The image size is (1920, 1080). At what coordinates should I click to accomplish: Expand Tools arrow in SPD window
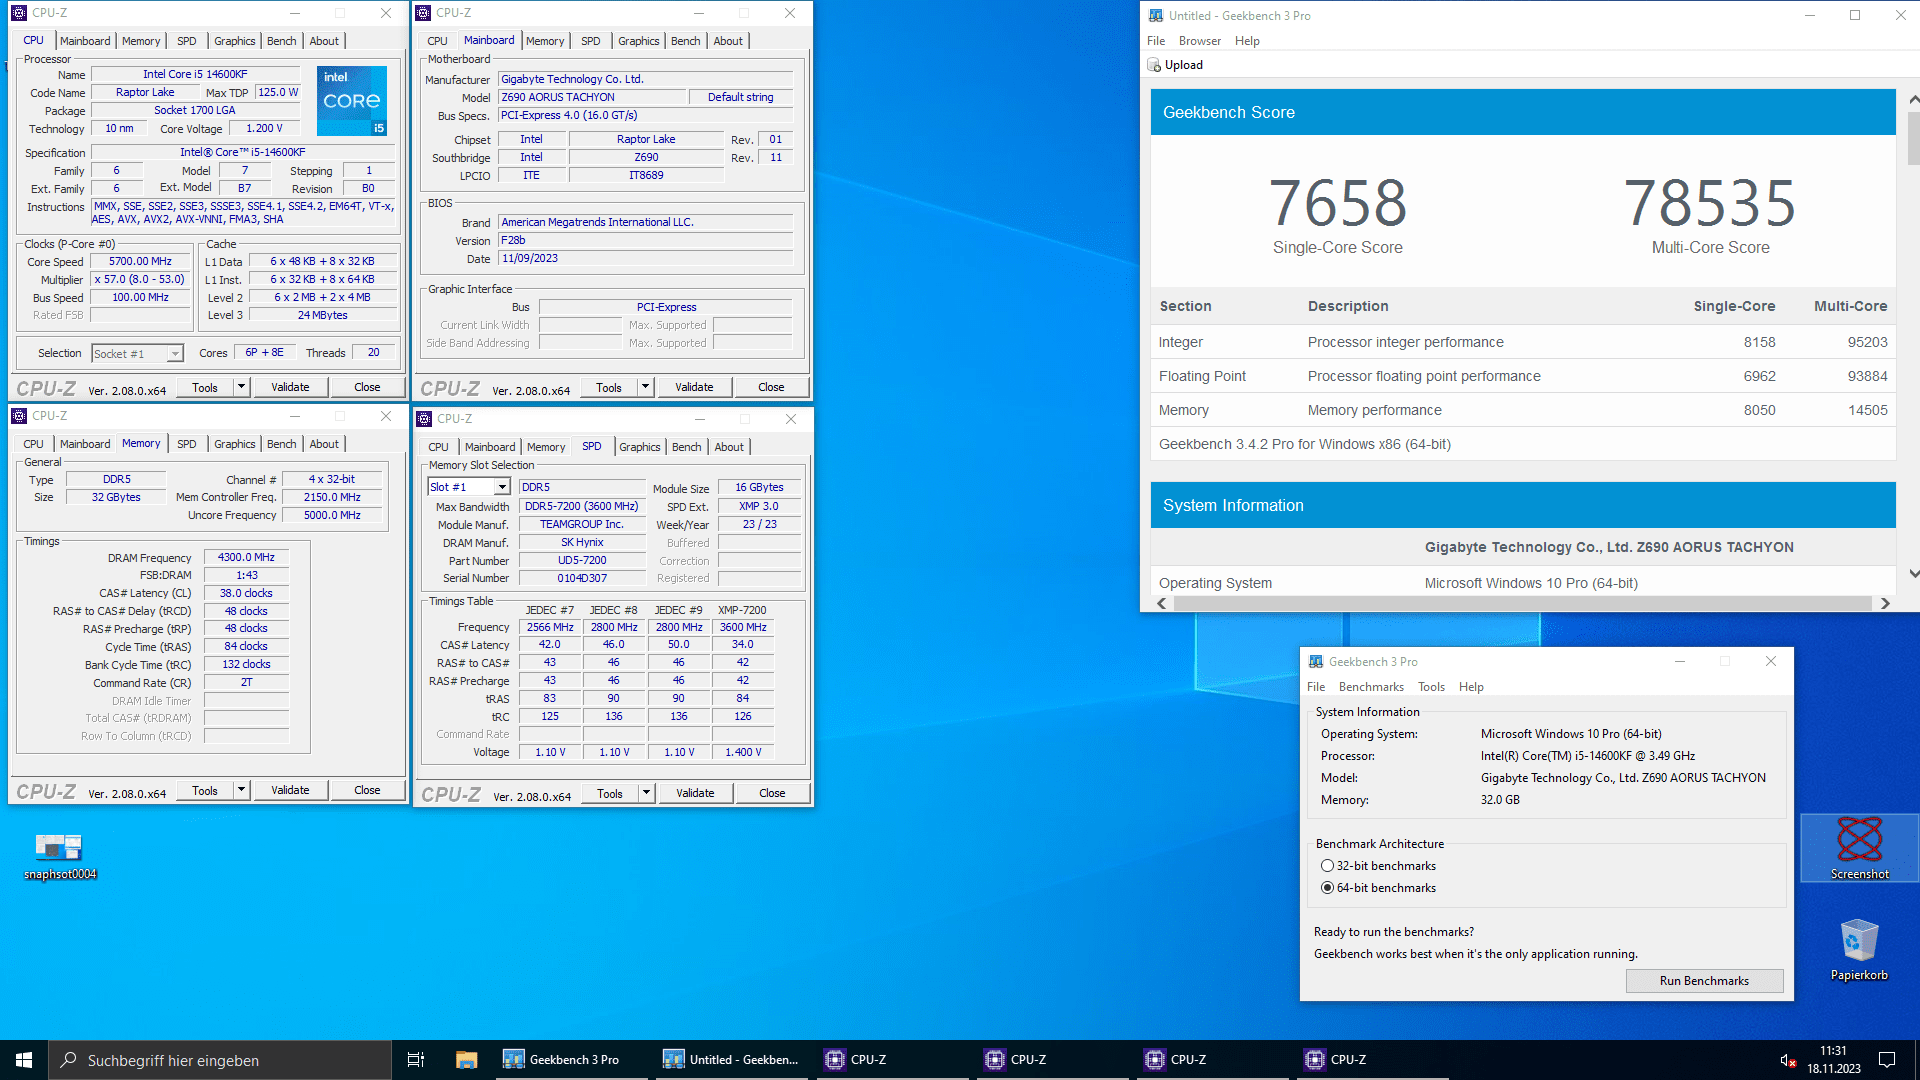click(x=646, y=793)
